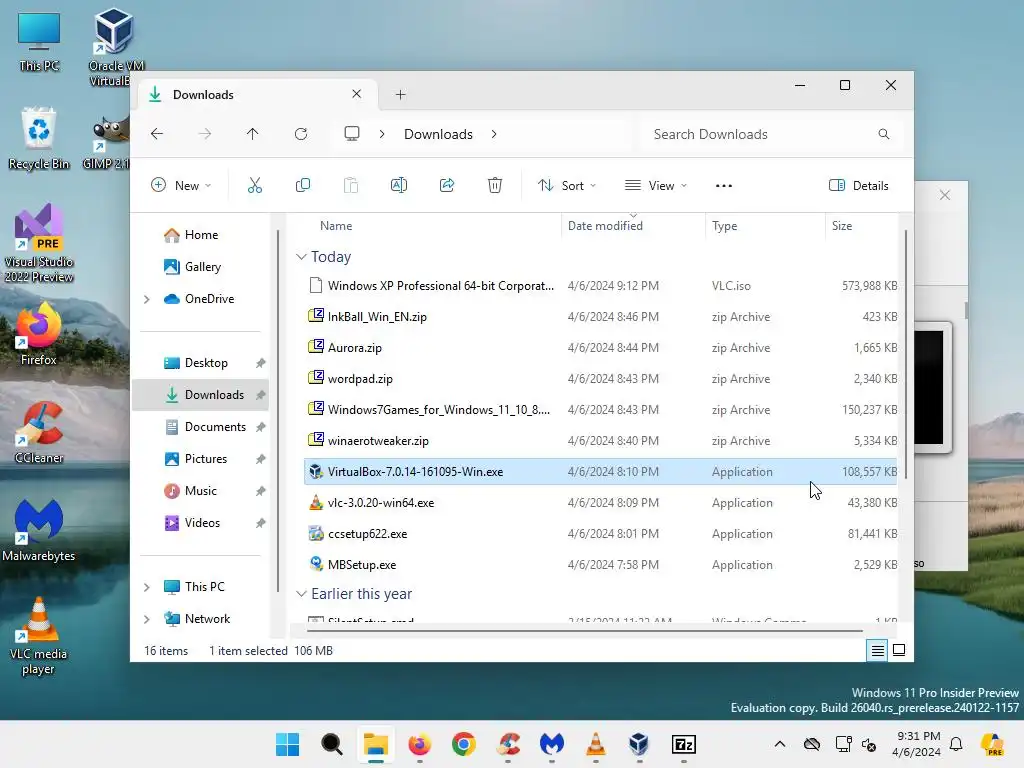Open CCleaner desktop shortcut
Screen dimensions: 1024x768
tap(39, 432)
